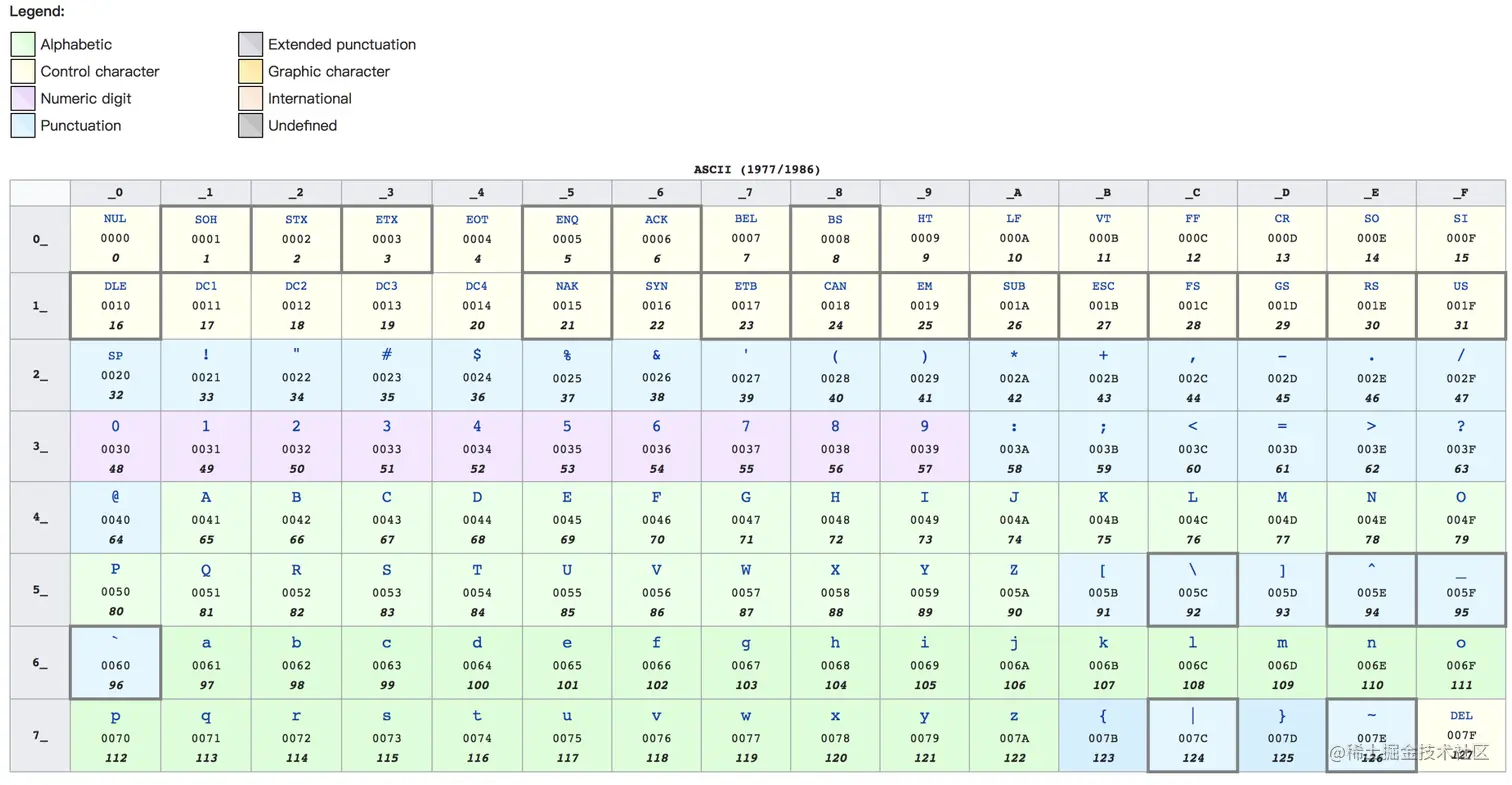Click the backtick cell 0060
Viewport: 1512px width, 785px height.
click(116, 662)
